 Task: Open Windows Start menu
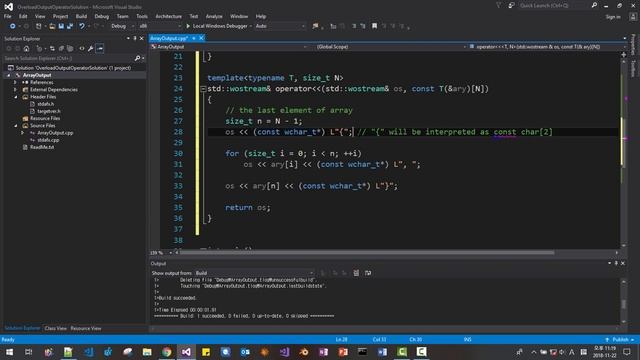(x=9, y=352)
